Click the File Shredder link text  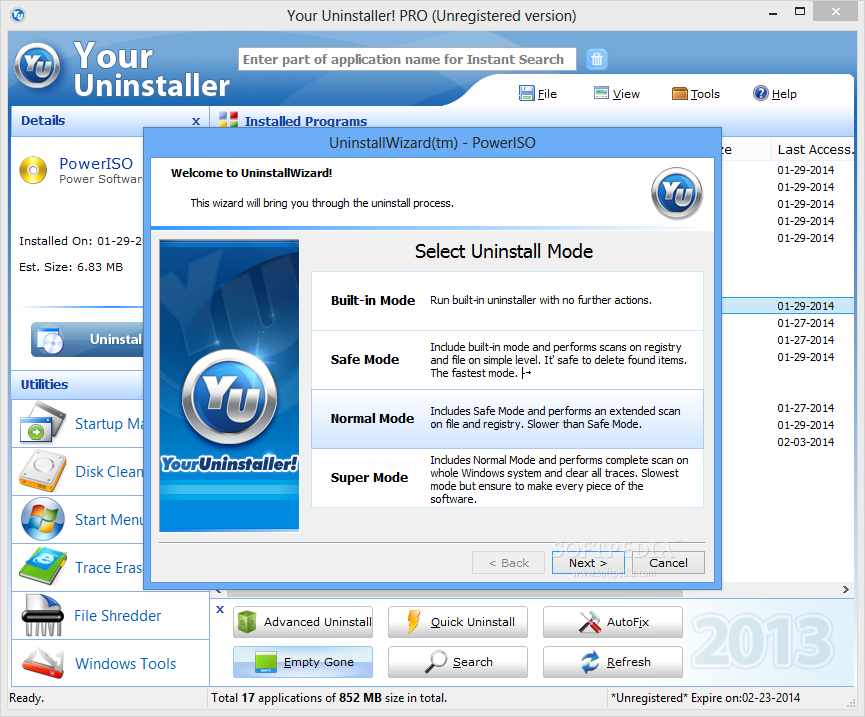click(x=118, y=616)
